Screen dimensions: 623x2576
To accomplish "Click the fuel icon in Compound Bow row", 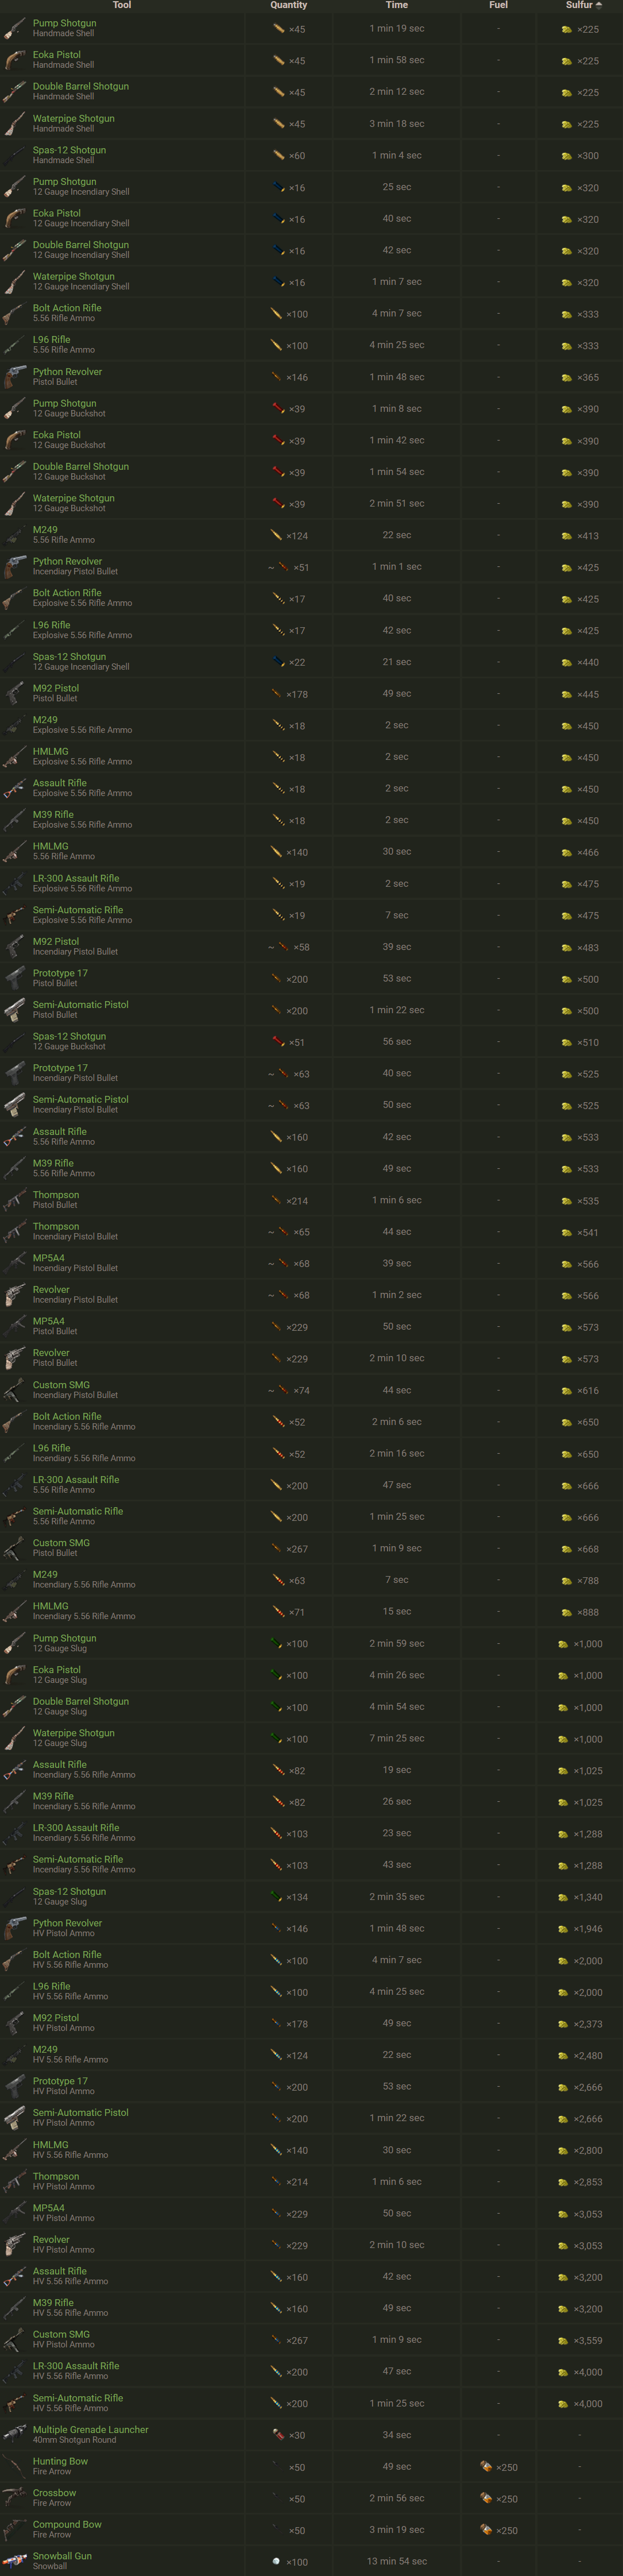I will coord(486,2529).
